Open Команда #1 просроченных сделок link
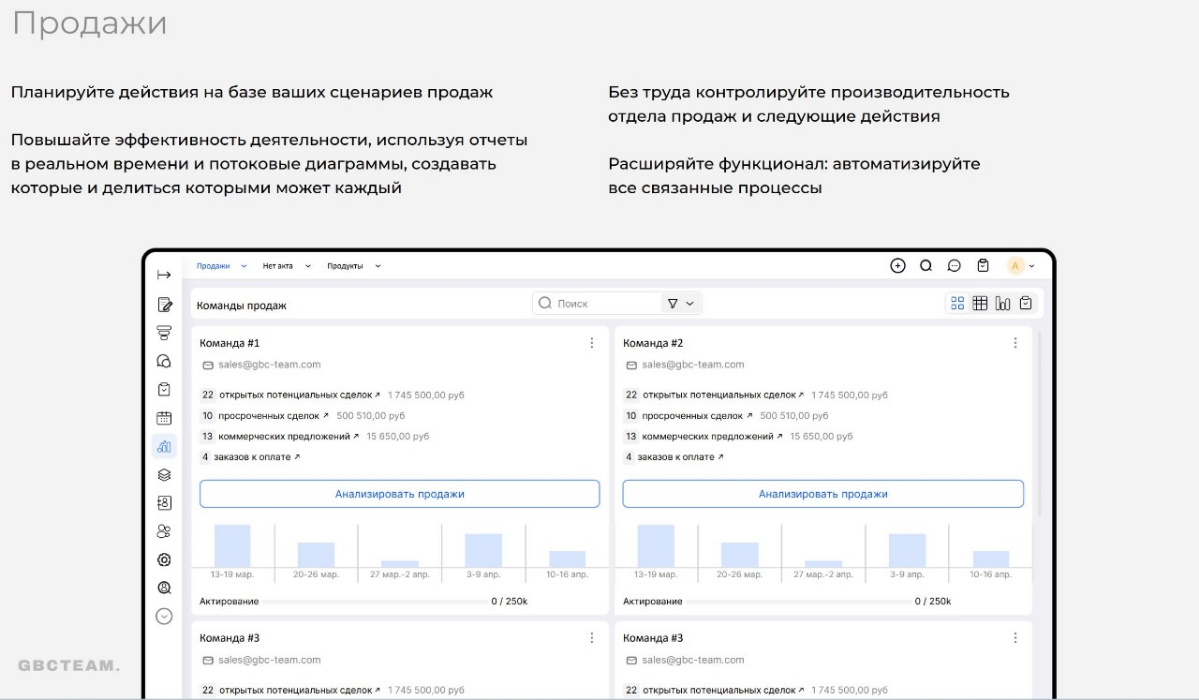1199x700 pixels. pyautogui.click(x=273, y=415)
